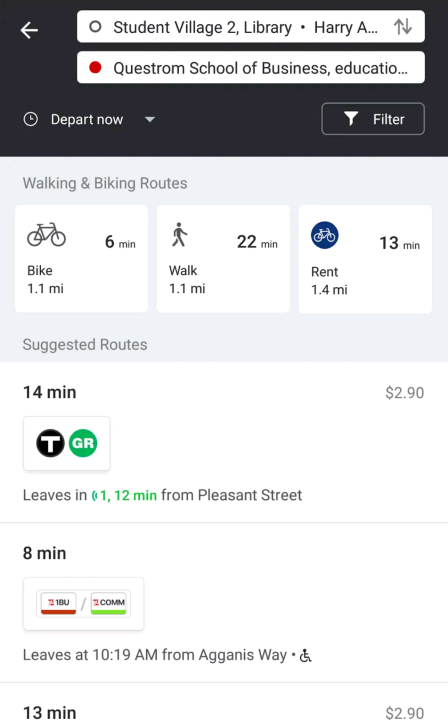Edit the Questrom School of Business destination
Screen dimensions: 448x720
click(x=251, y=68)
